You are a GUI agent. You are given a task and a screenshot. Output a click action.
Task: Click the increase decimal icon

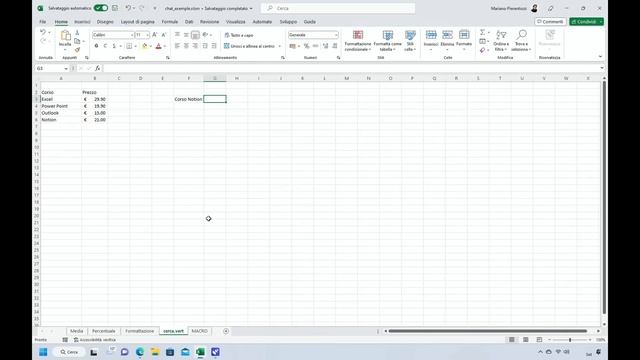click(325, 46)
